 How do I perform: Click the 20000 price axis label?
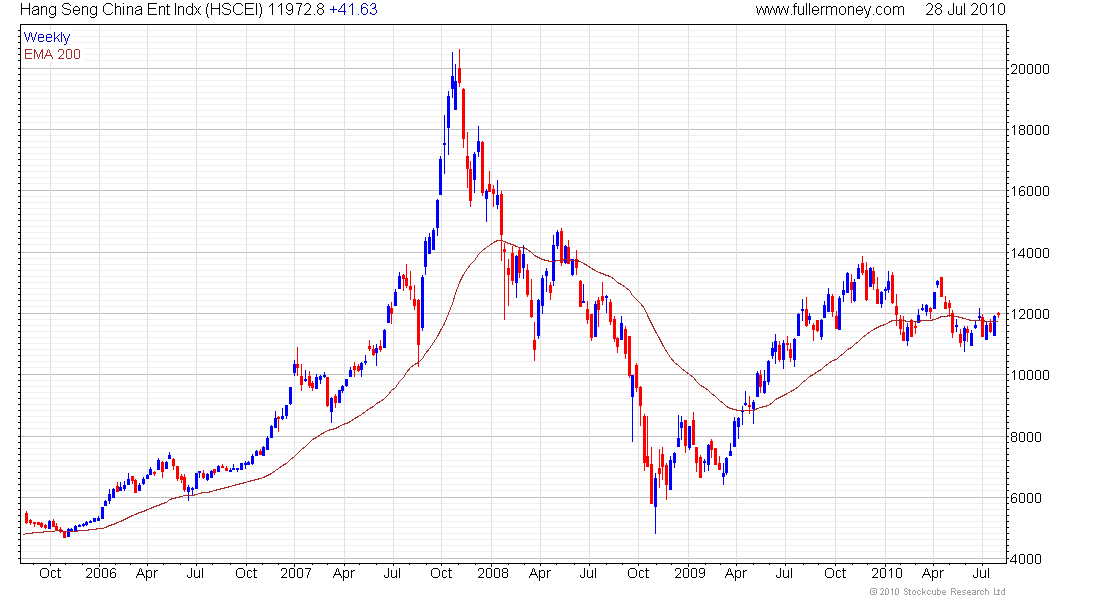pyautogui.click(x=1030, y=69)
